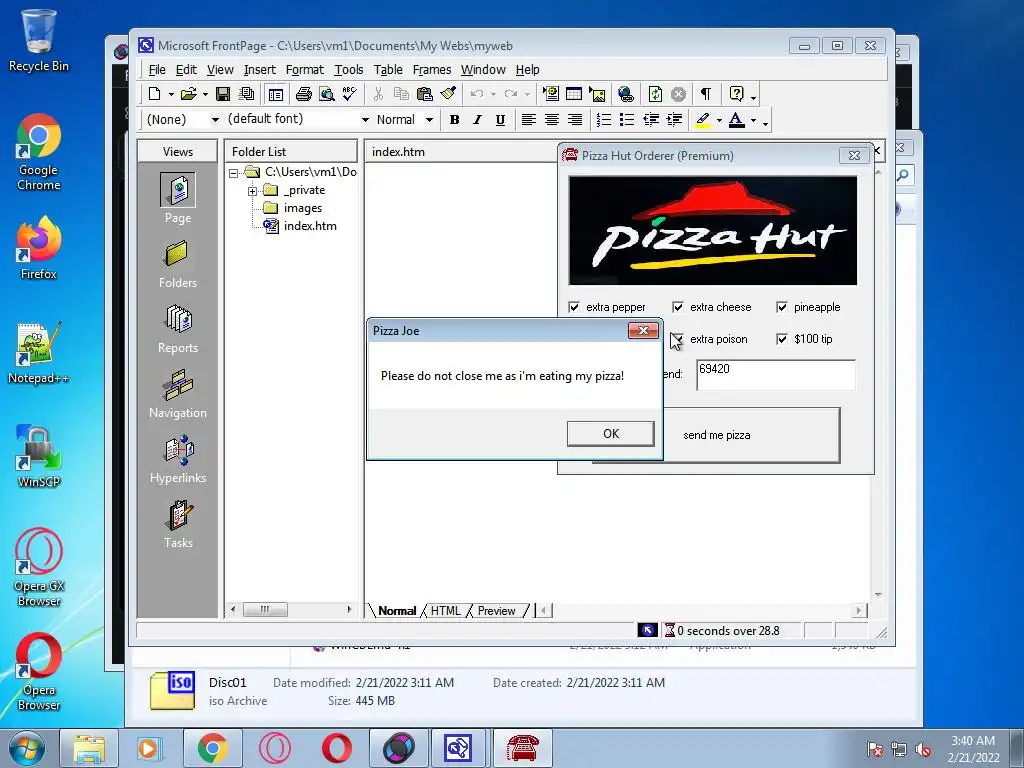The width and height of the screenshot is (1024, 768).
Task: Toggle the Folder List toolbar icon
Action: pos(276,95)
